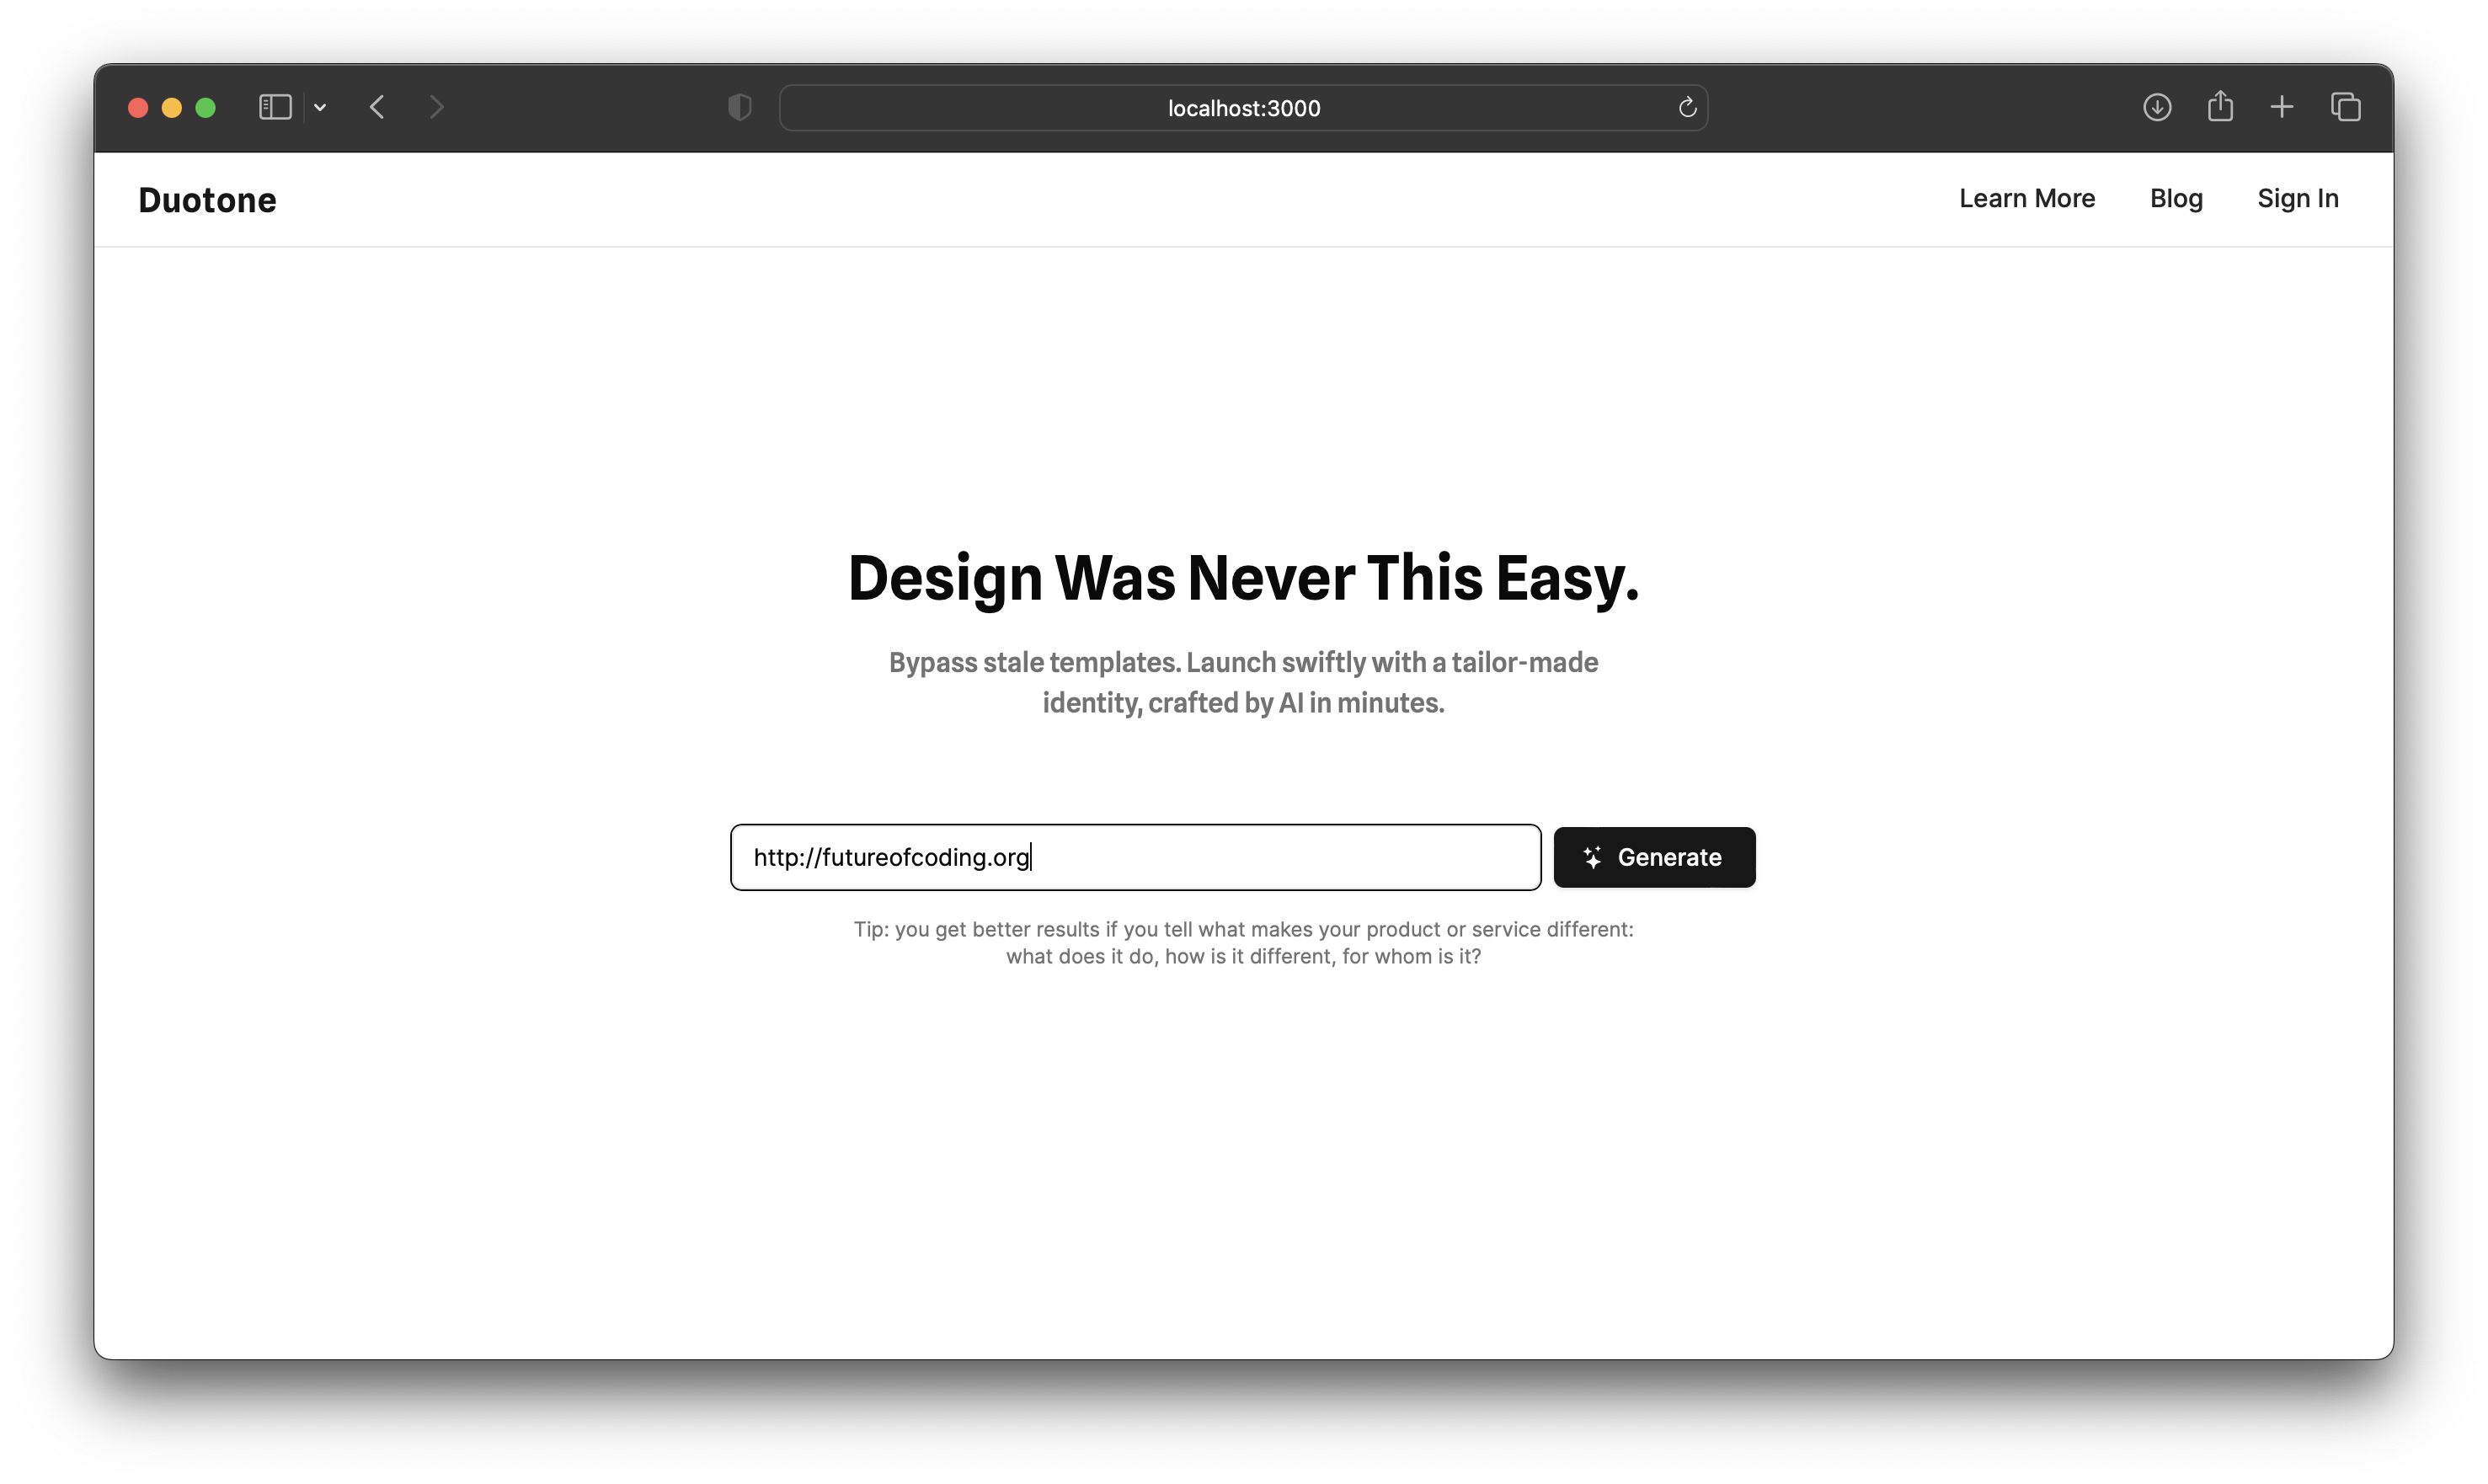Select the URL input field
The height and width of the screenshot is (1484, 2488).
1135,857
